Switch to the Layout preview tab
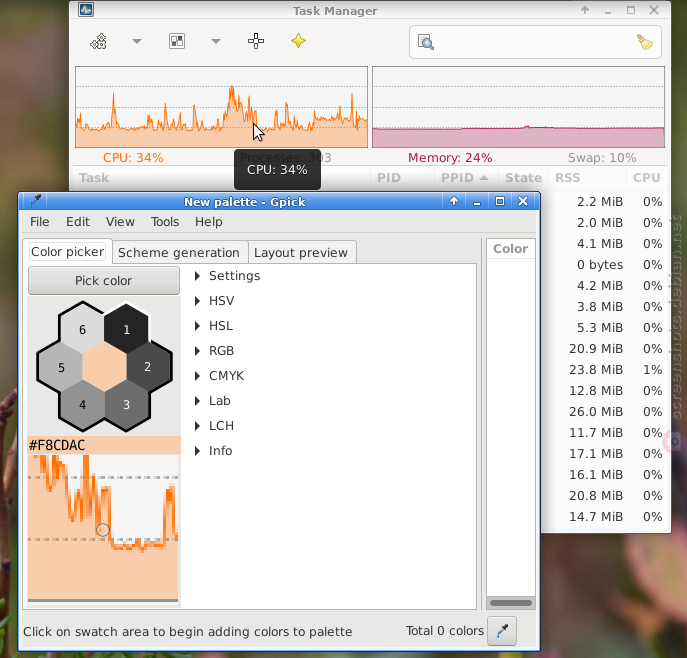The image size is (687, 658). tap(301, 253)
